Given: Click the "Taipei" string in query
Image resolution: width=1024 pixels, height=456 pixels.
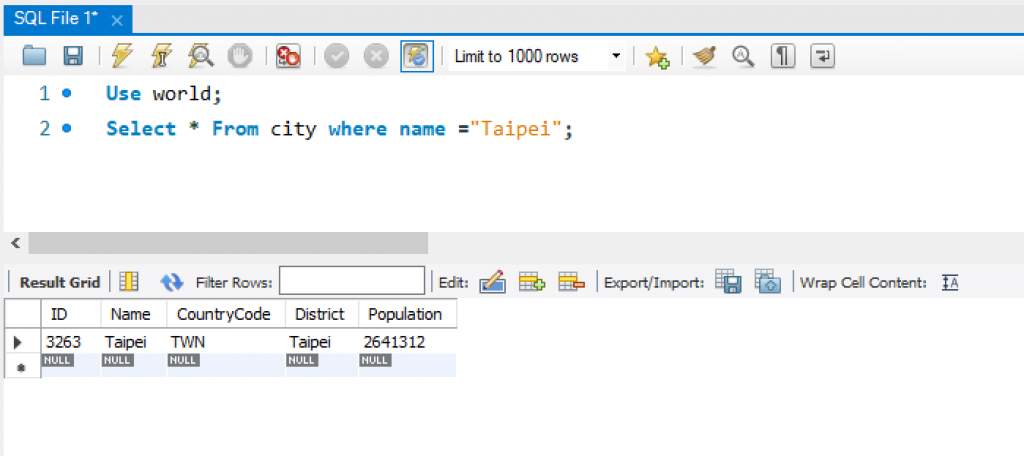Looking at the screenshot, I should [x=515, y=129].
